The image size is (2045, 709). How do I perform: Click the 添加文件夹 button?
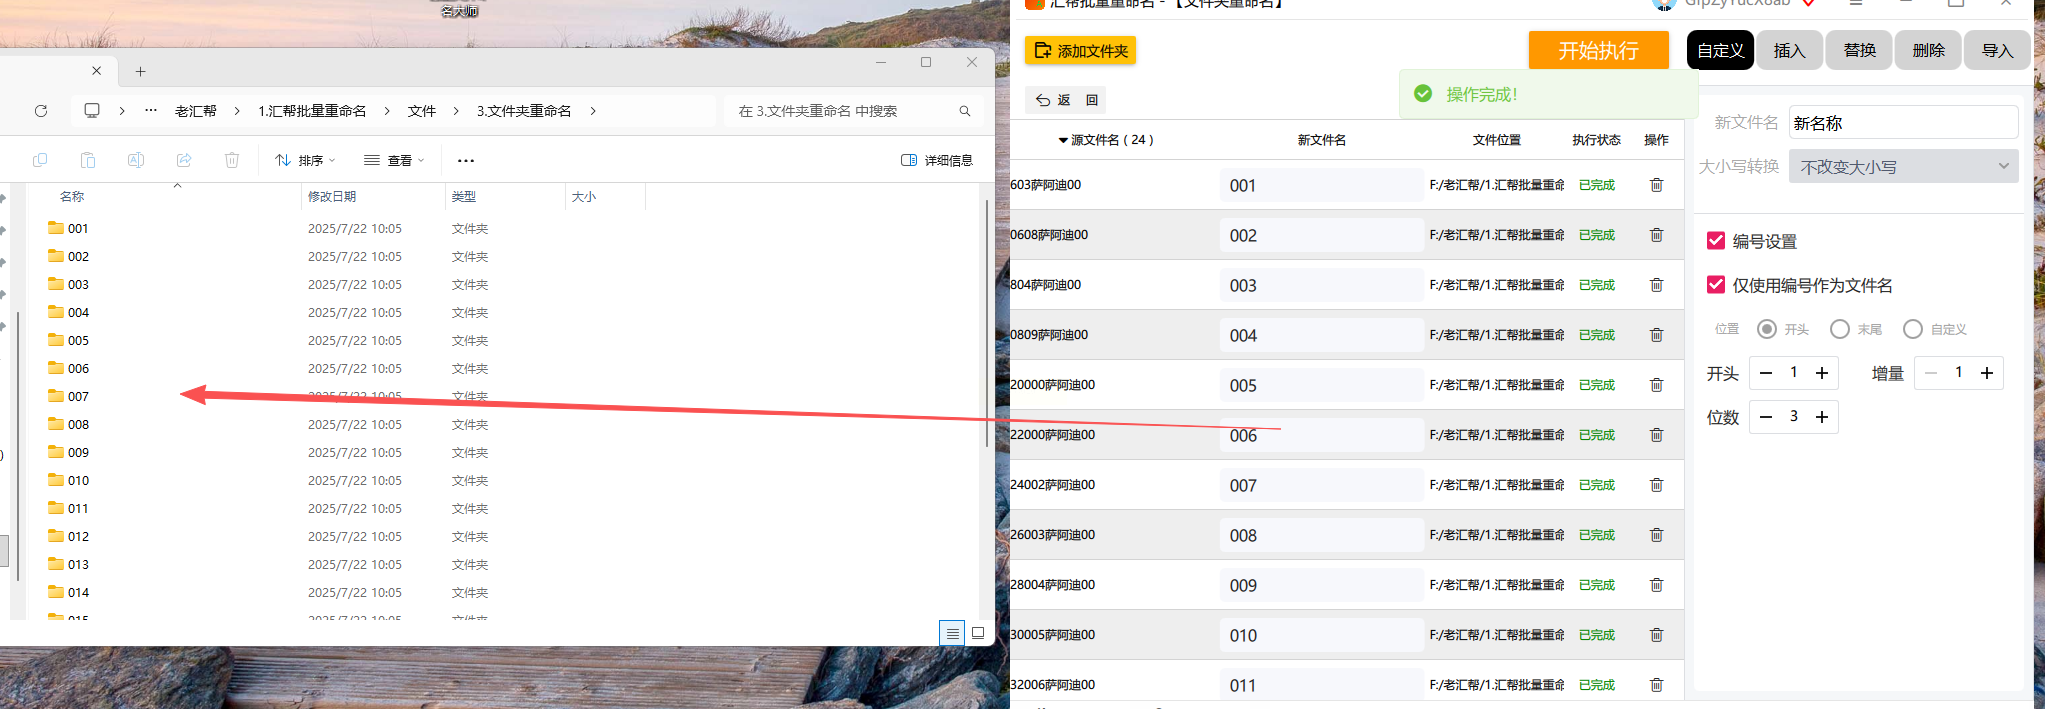pos(1080,51)
